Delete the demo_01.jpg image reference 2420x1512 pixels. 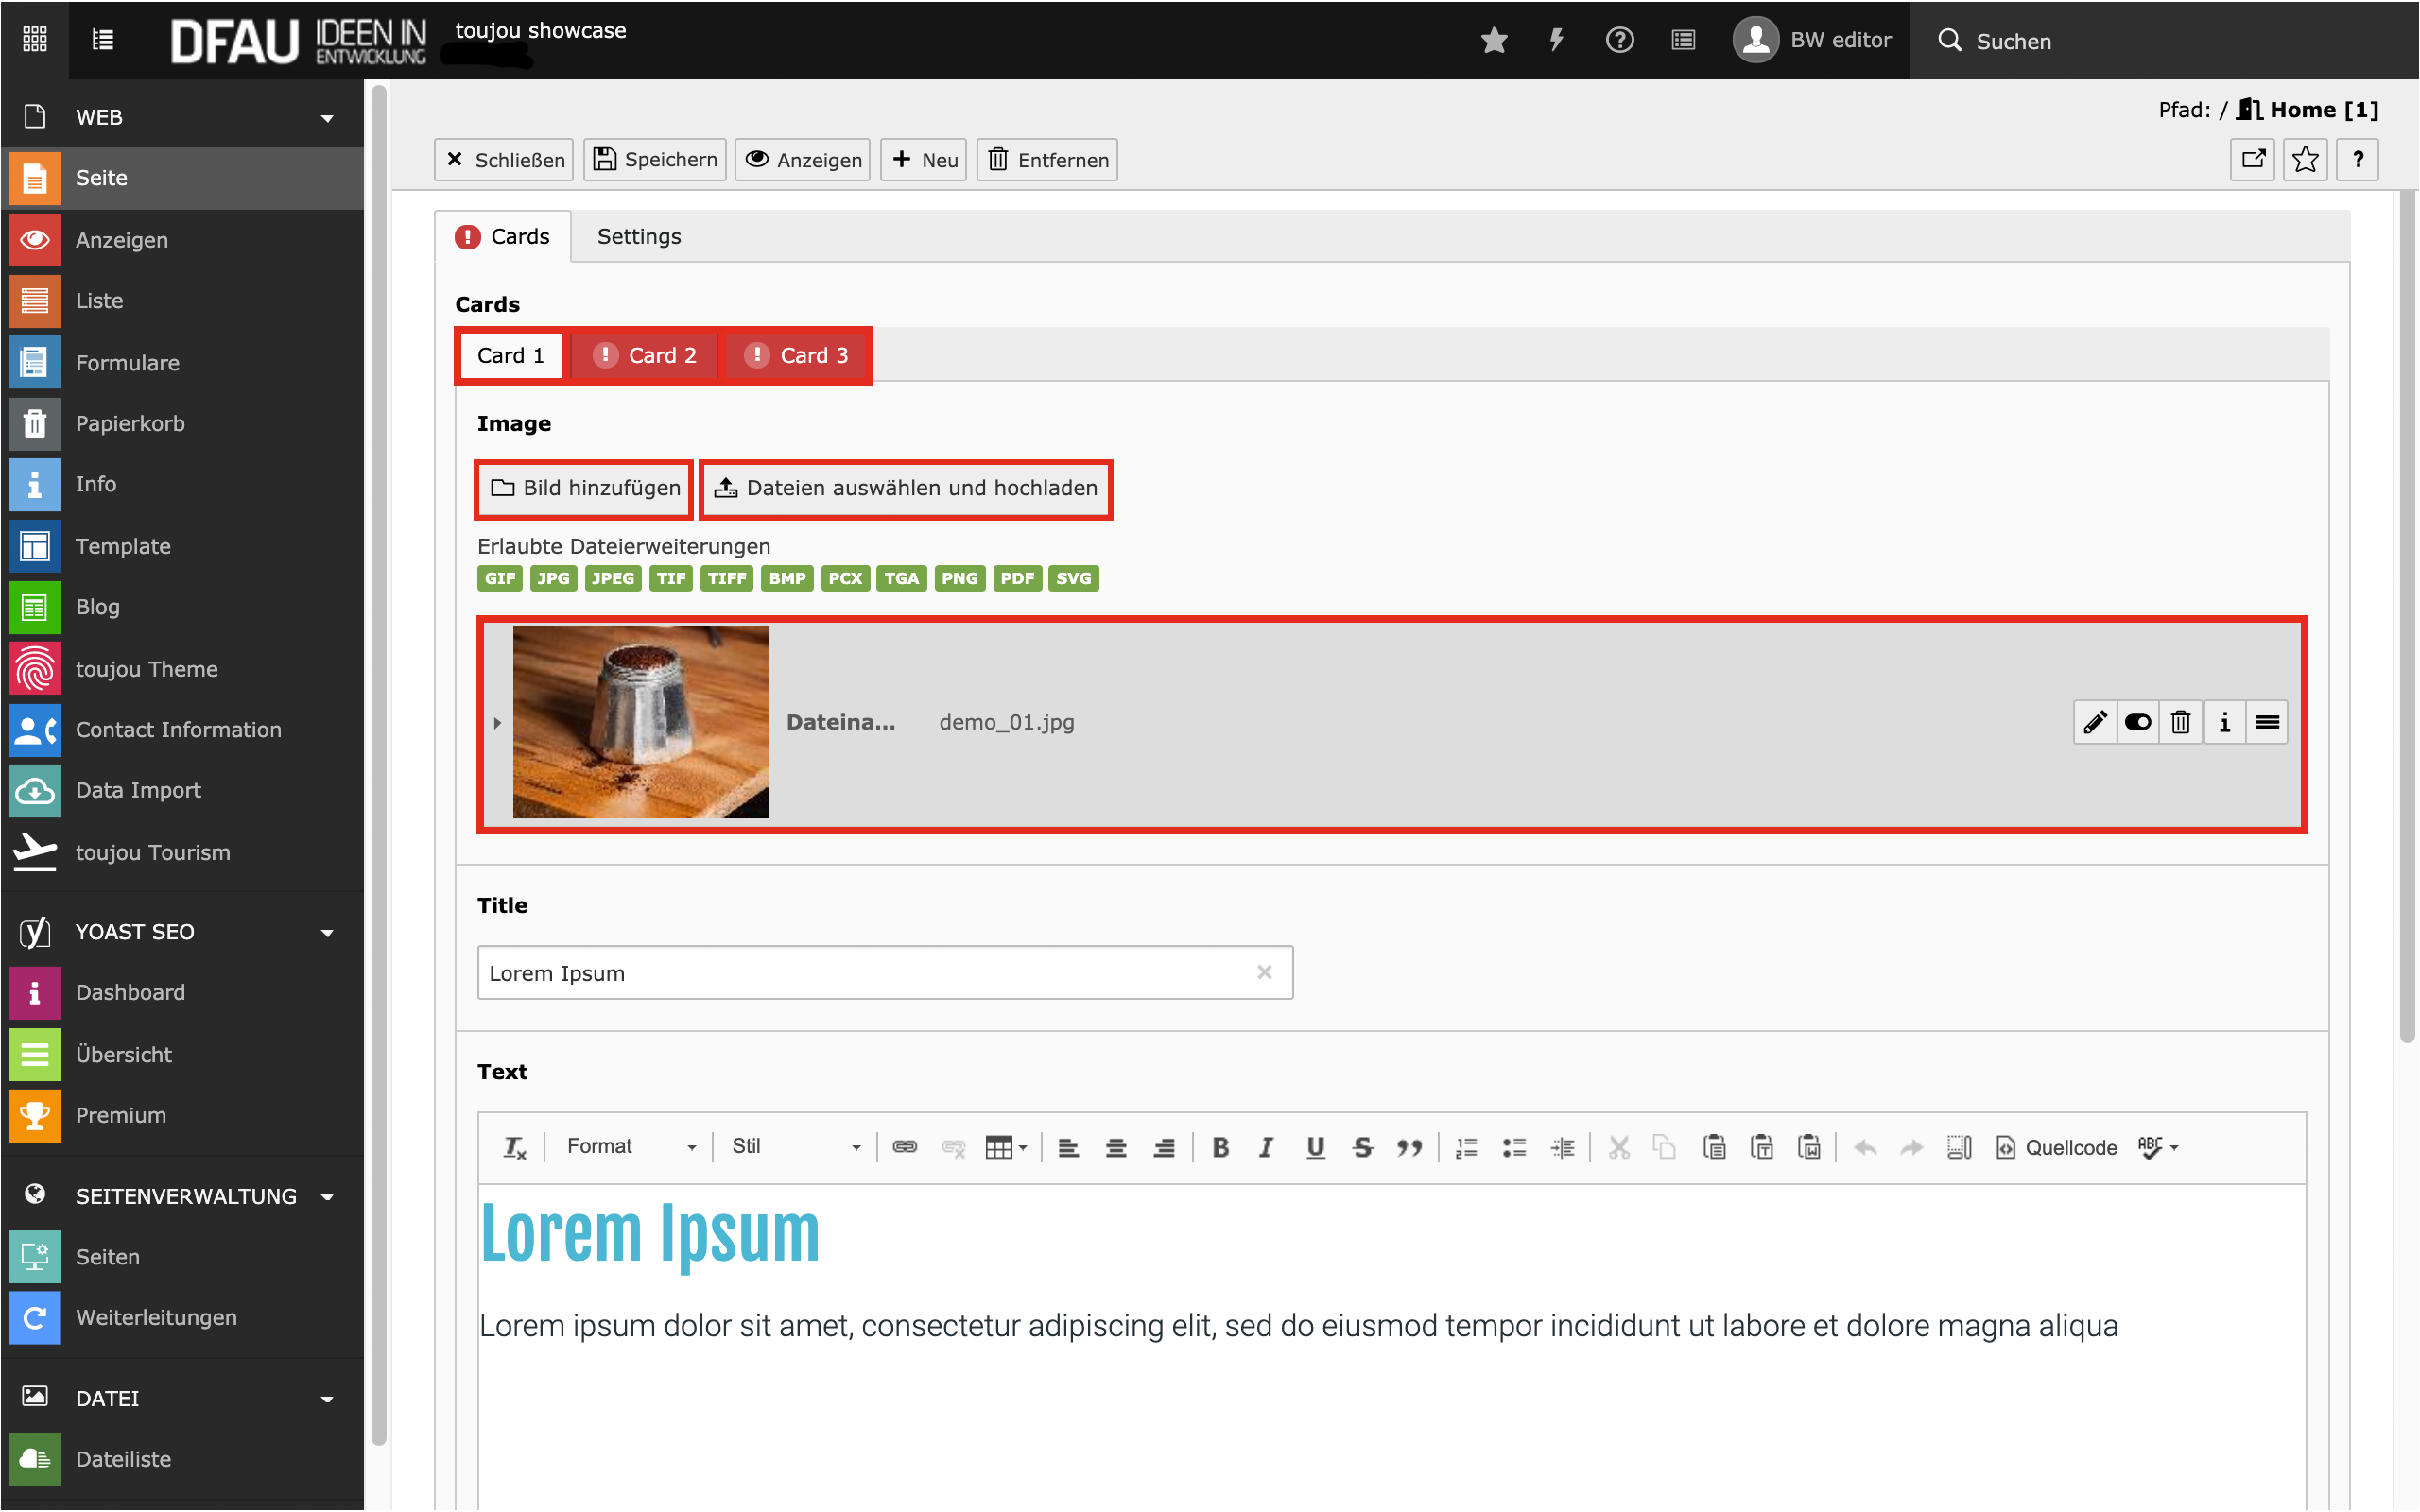(2181, 723)
